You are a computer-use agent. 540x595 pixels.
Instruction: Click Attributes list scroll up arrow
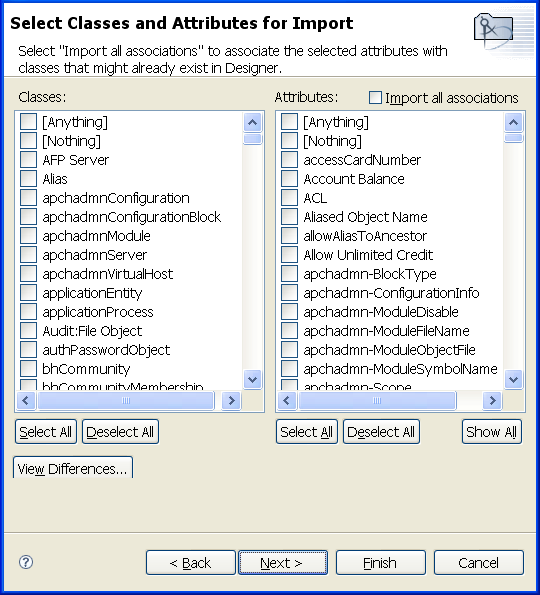click(513, 122)
